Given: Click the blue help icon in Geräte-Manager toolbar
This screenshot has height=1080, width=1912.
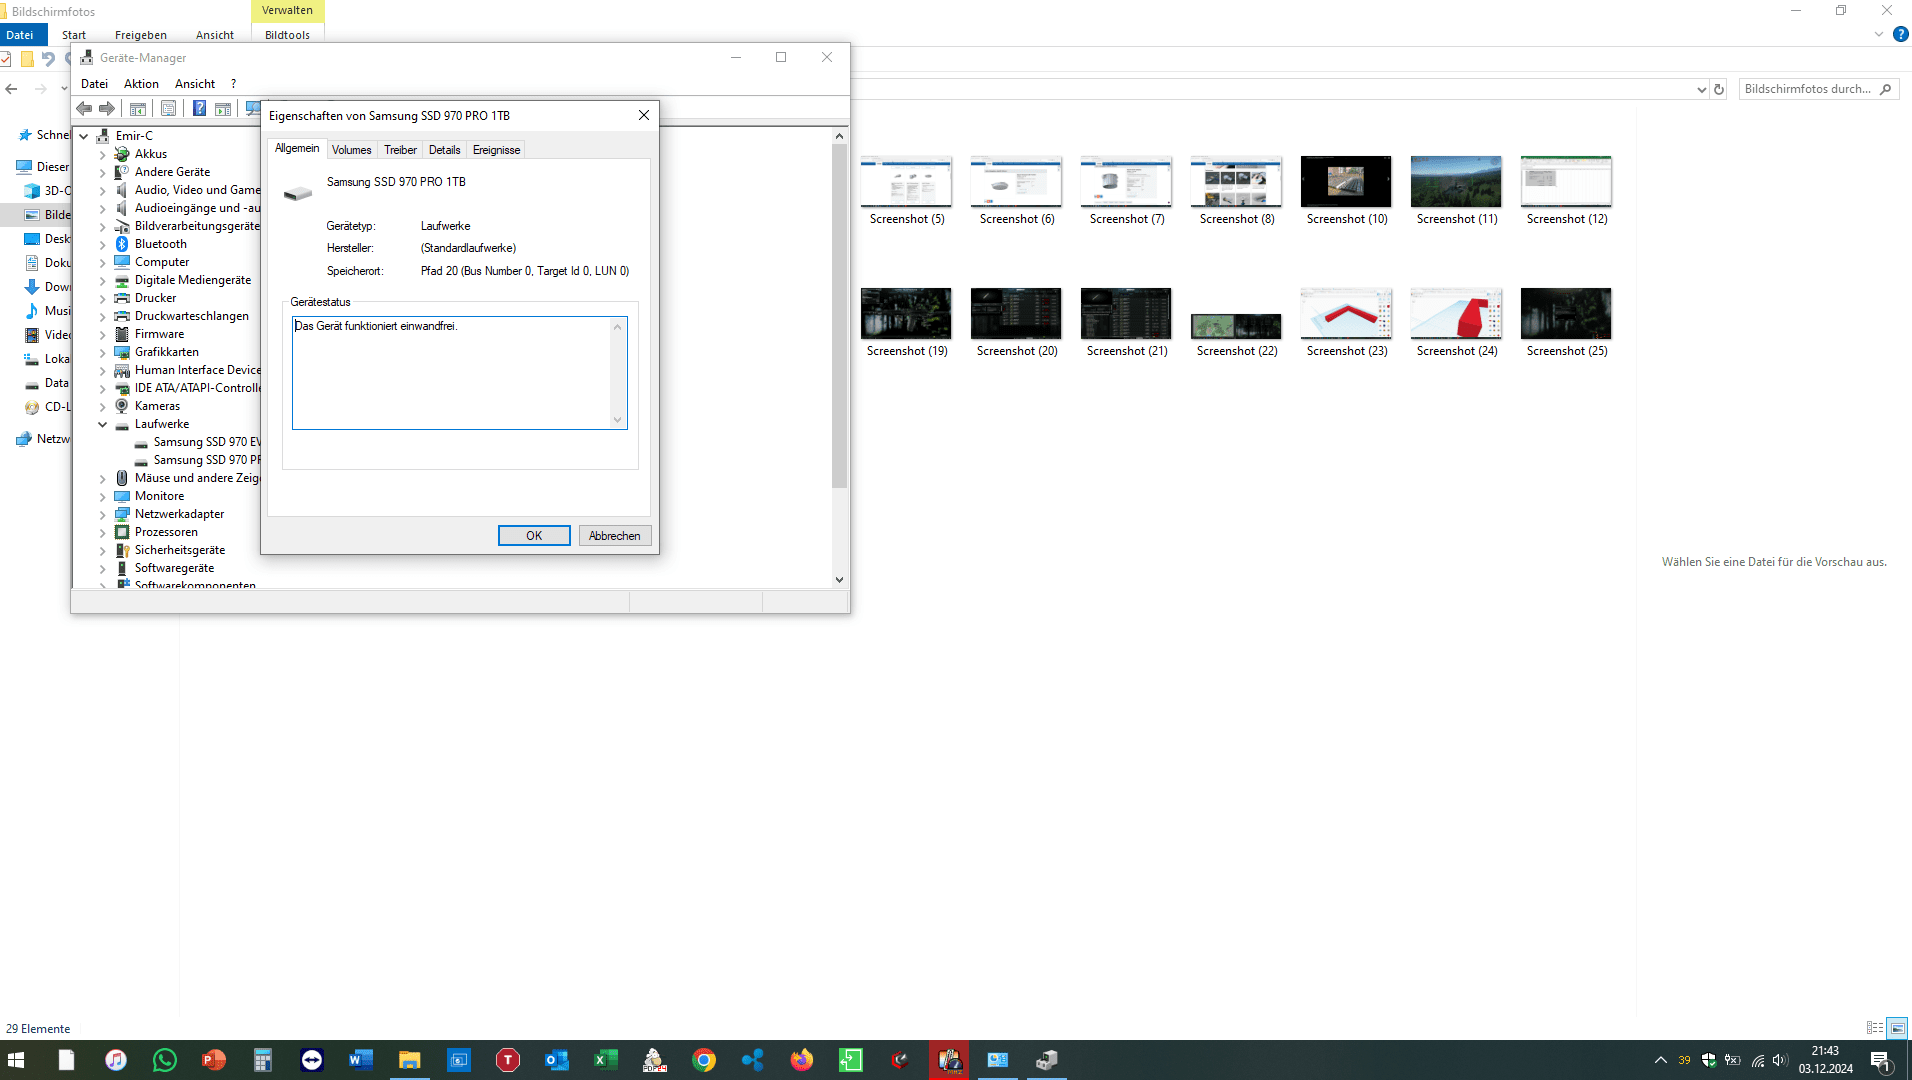Looking at the screenshot, I should pos(200,109).
